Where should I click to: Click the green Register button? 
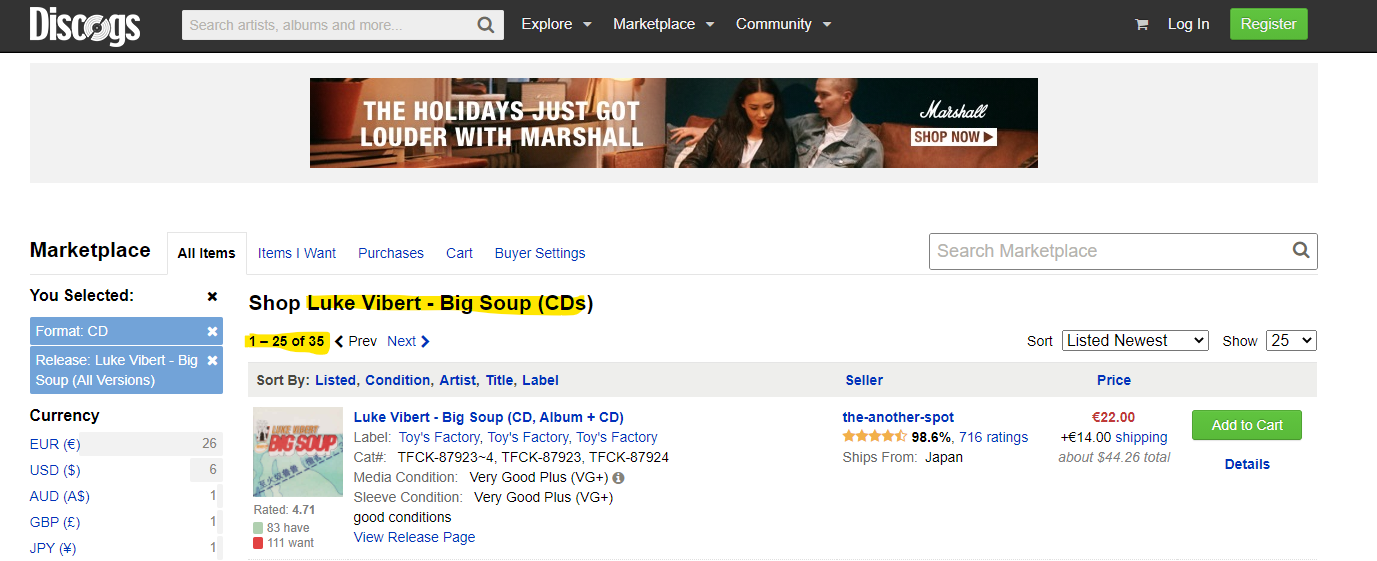[x=1268, y=24]
